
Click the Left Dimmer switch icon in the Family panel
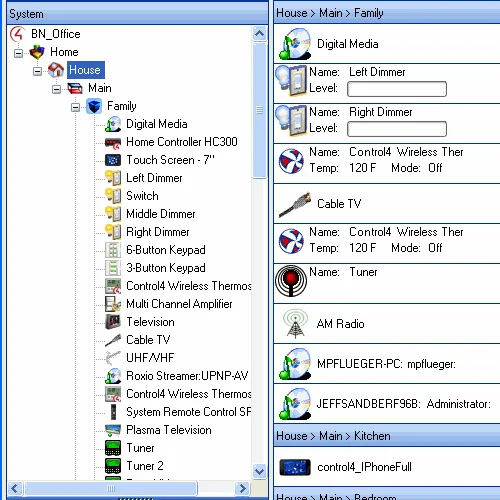291,81
